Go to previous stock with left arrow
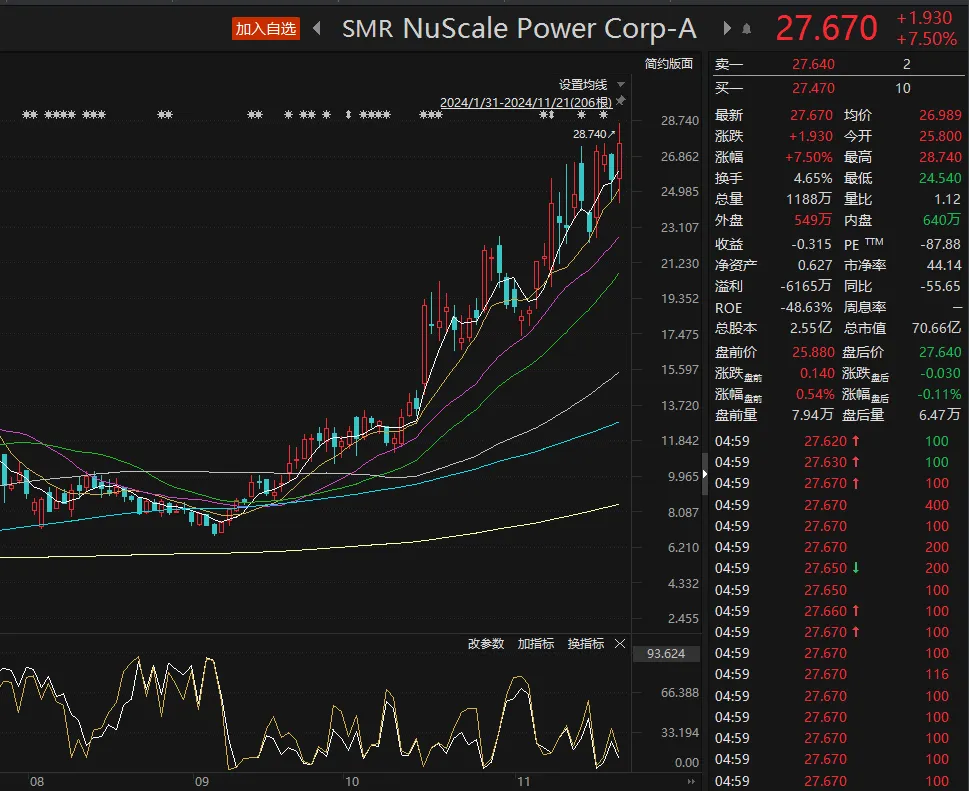Image resolution: width=969 pixels, height=791 pixels. coord(317,29)
